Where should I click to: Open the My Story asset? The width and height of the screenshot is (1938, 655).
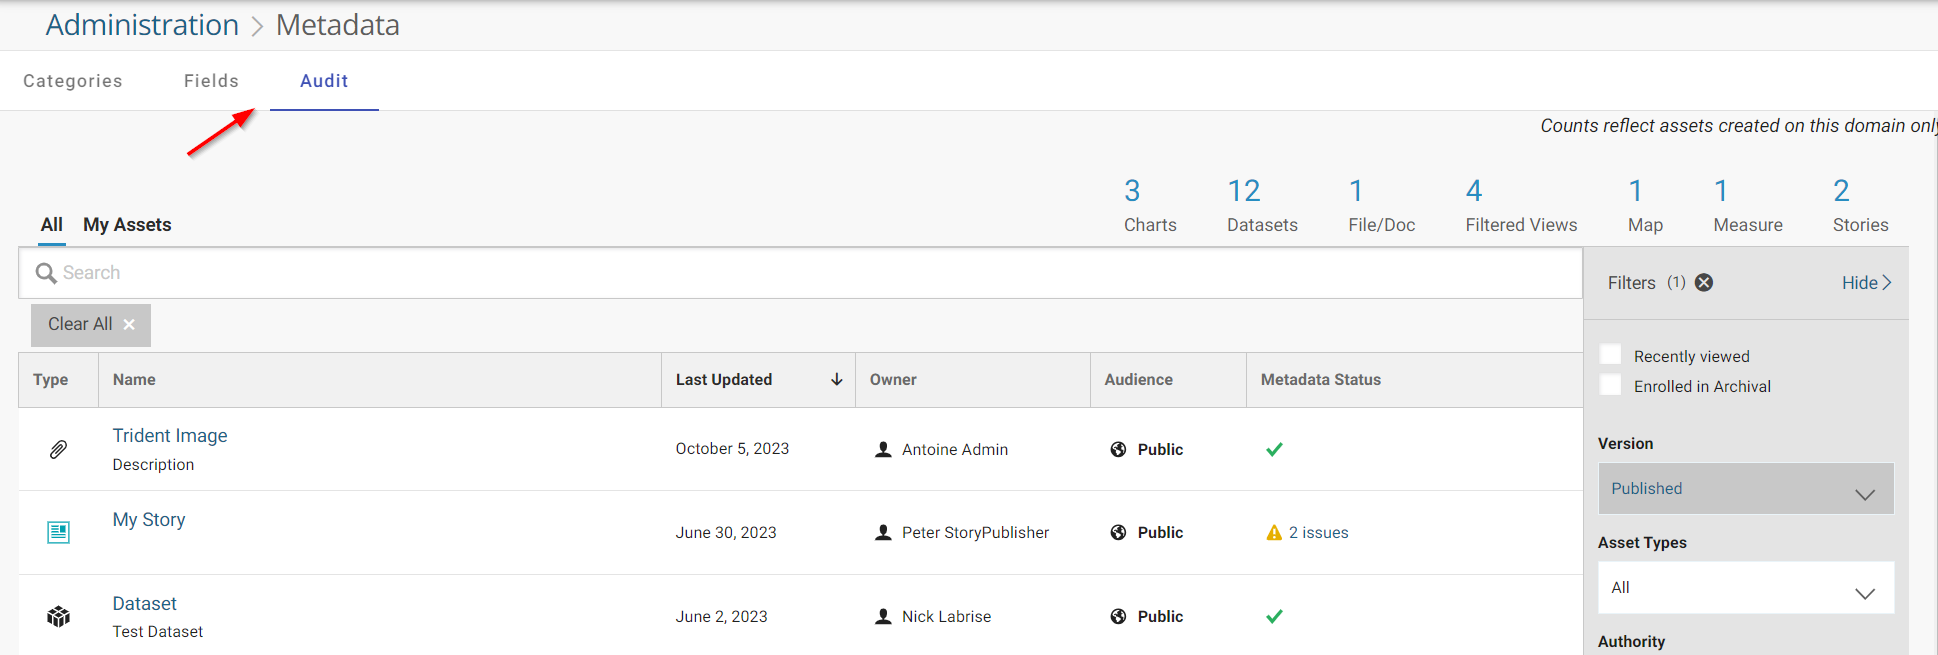149,520
